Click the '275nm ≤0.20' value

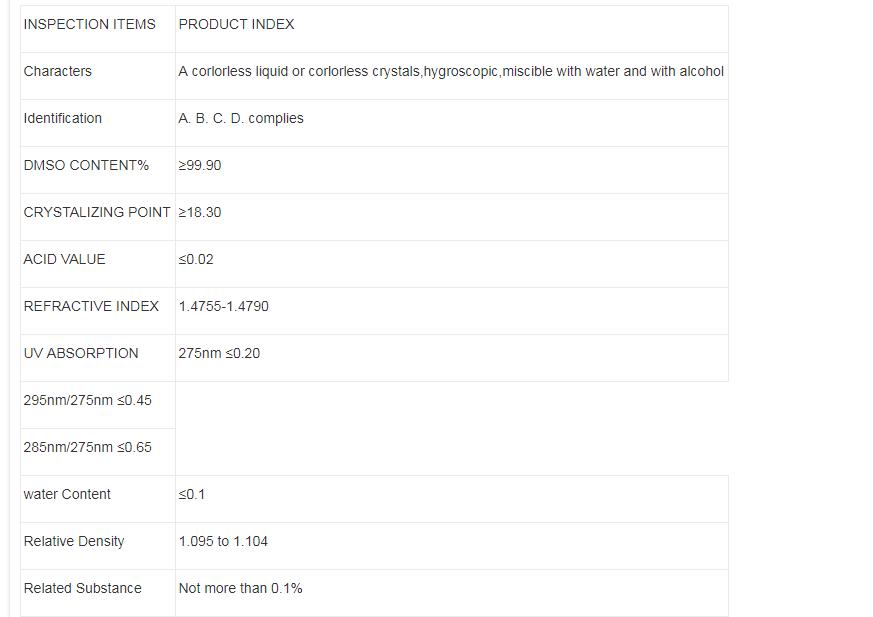tap(219, 353)
